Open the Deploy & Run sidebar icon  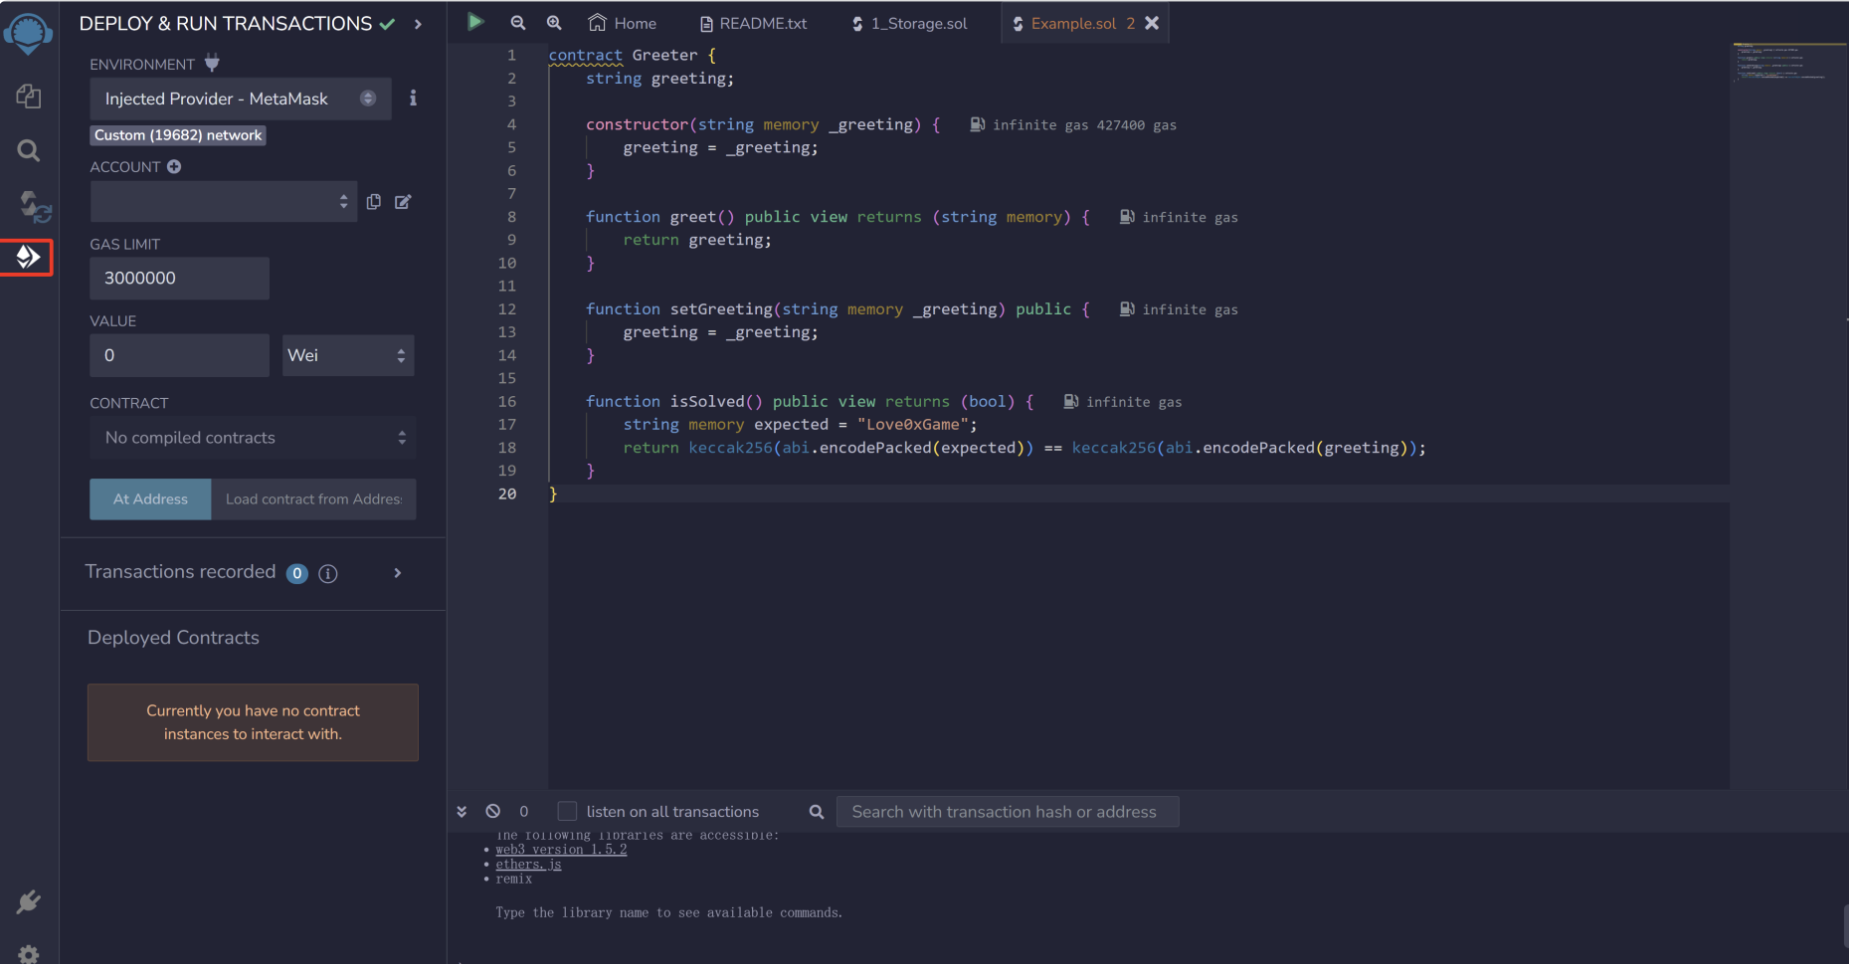click(x=28, y=257)
